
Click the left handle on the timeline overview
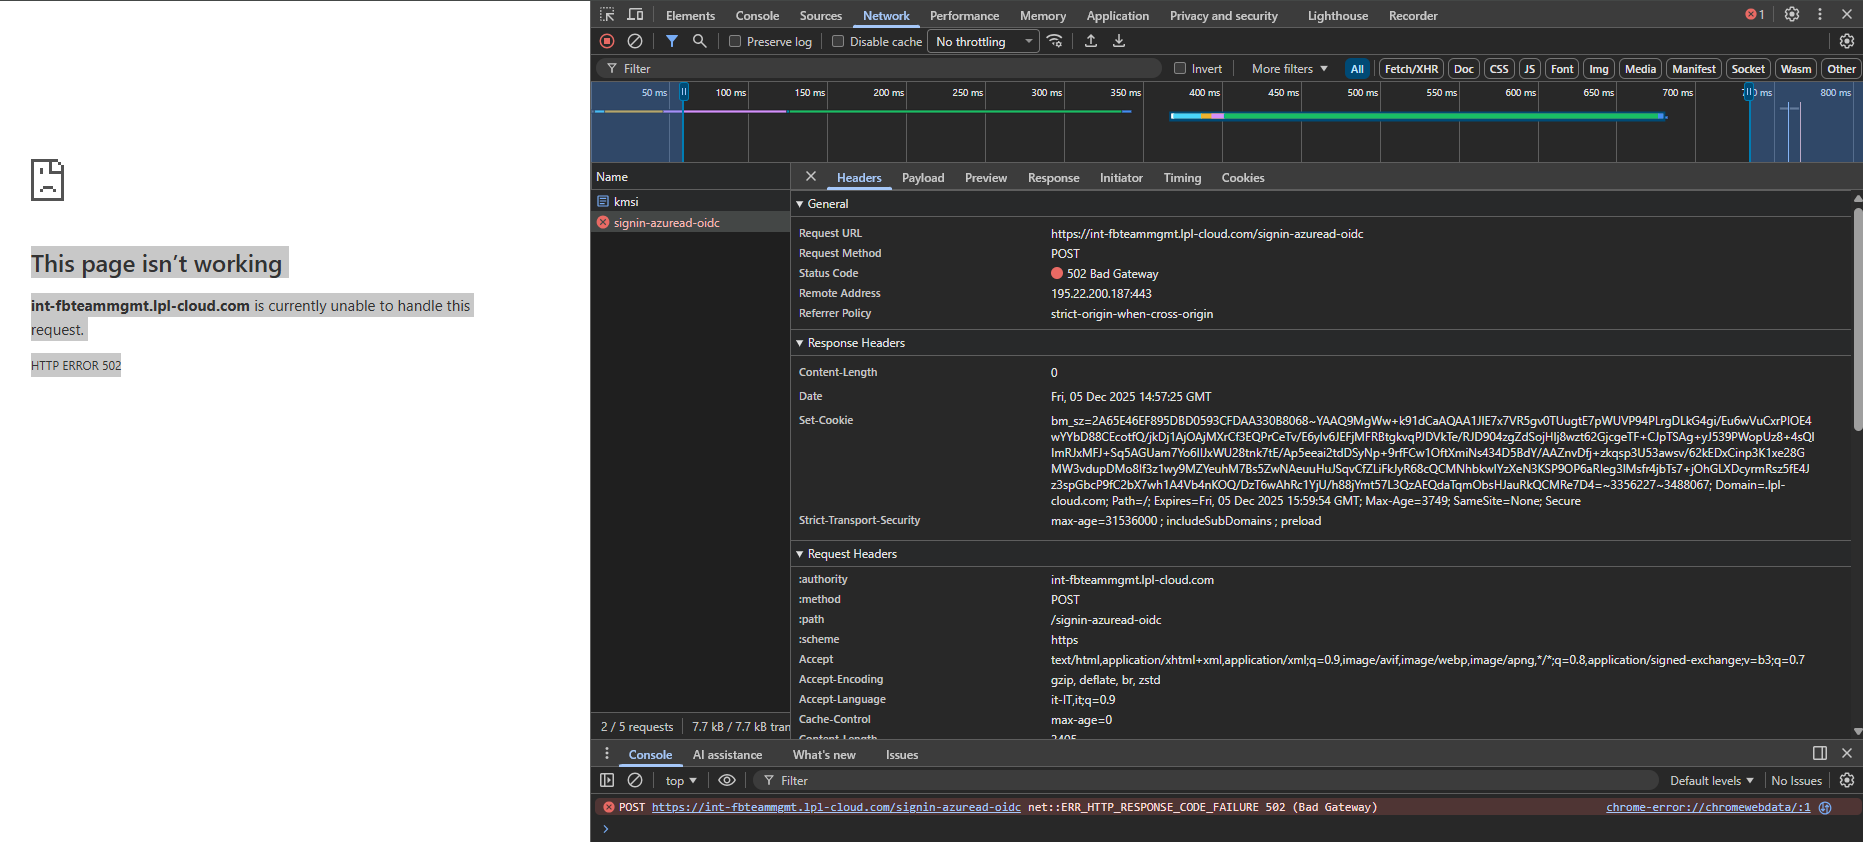[684, 92]
